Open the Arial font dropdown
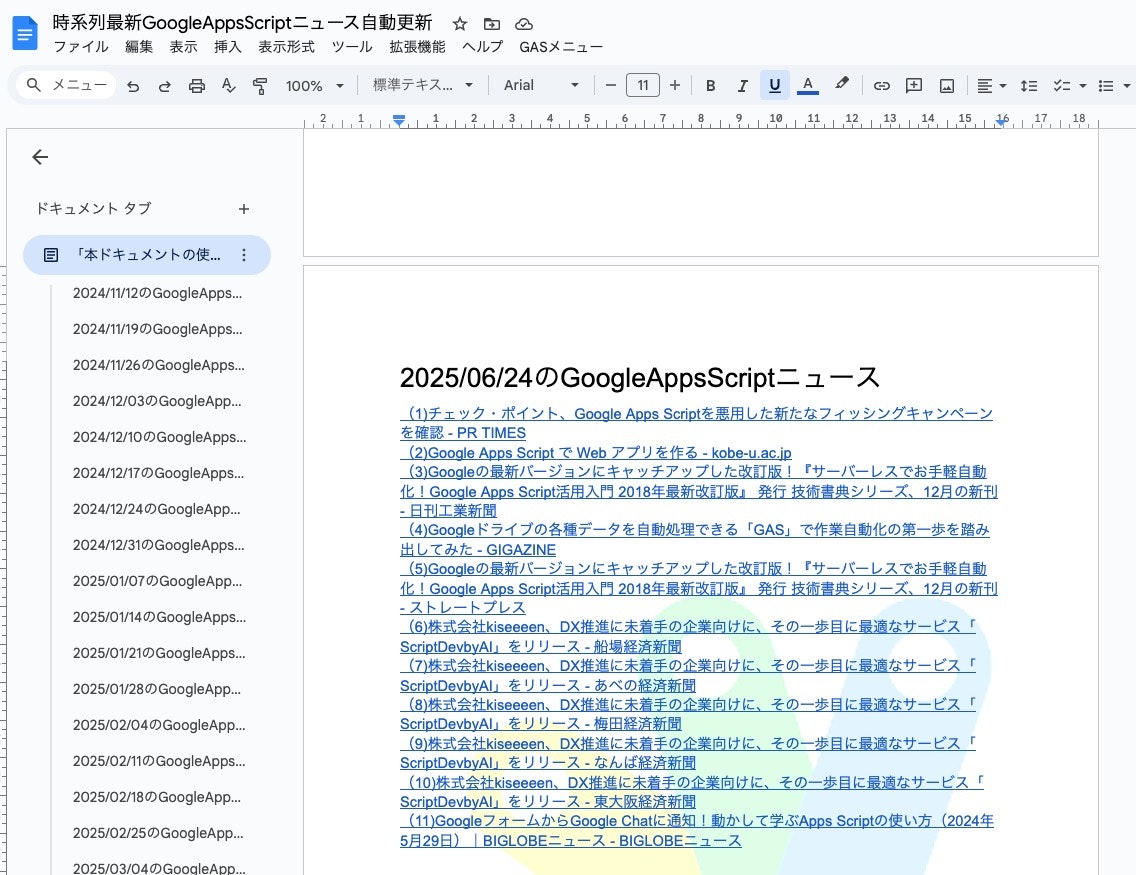Screen dimensions: 1136x875 click(x=541, y=85)
